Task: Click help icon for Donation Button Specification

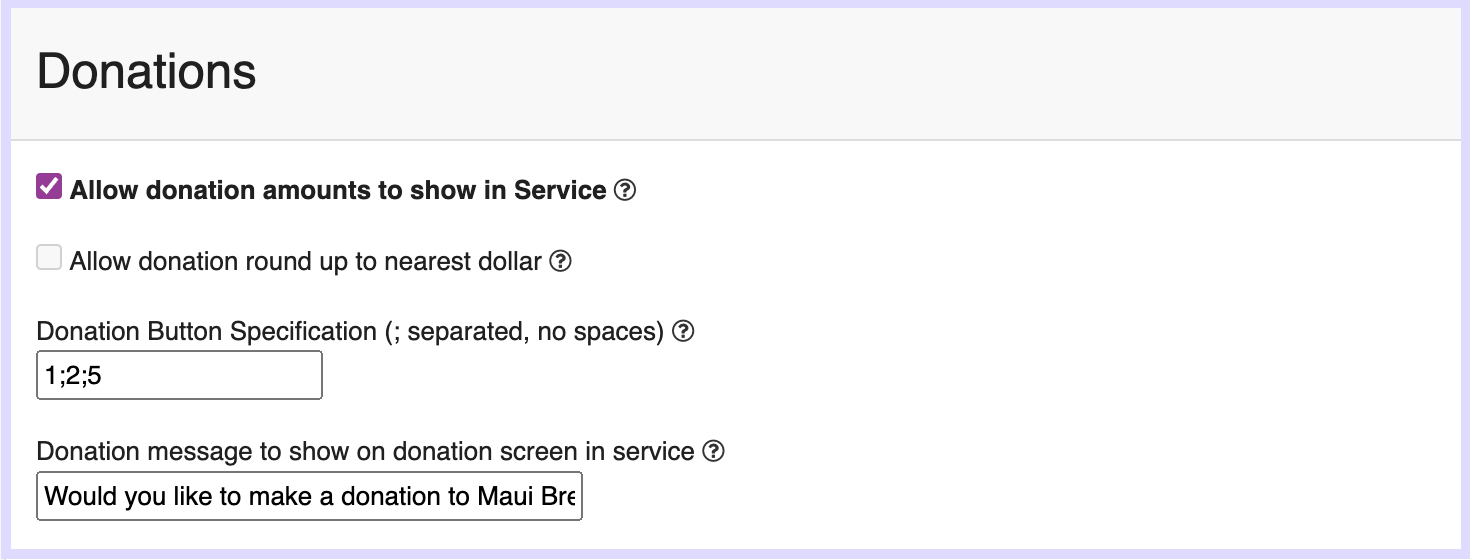Action: [683, 332]
